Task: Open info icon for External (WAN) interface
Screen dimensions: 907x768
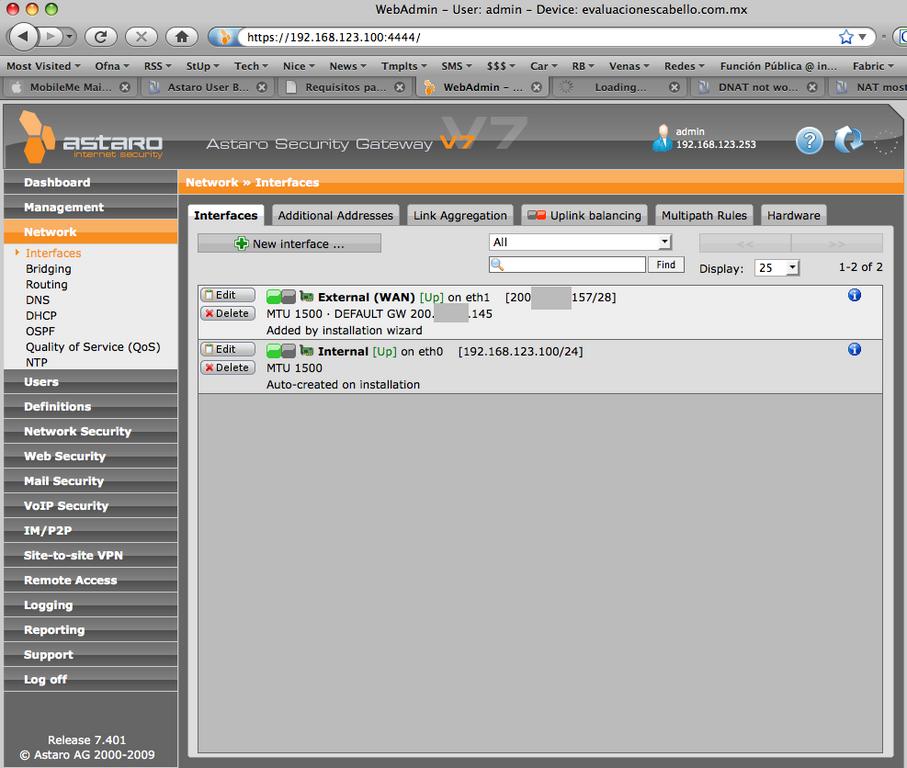Action: point(854,295)
